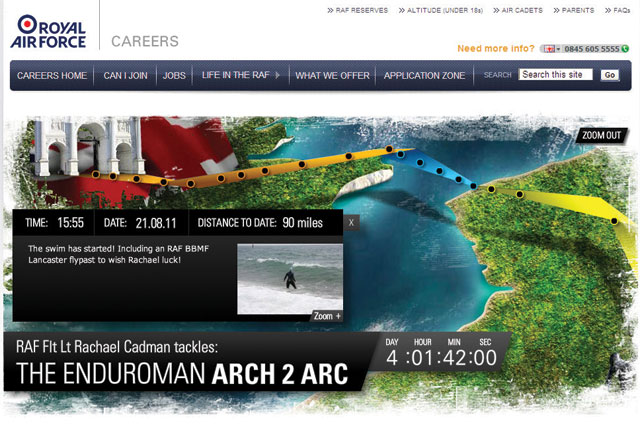Viewport: 640px width, 427px height.
Task: Select the first orange route marker at the arch
Action: pyautogui.click(x=96, y=174)
